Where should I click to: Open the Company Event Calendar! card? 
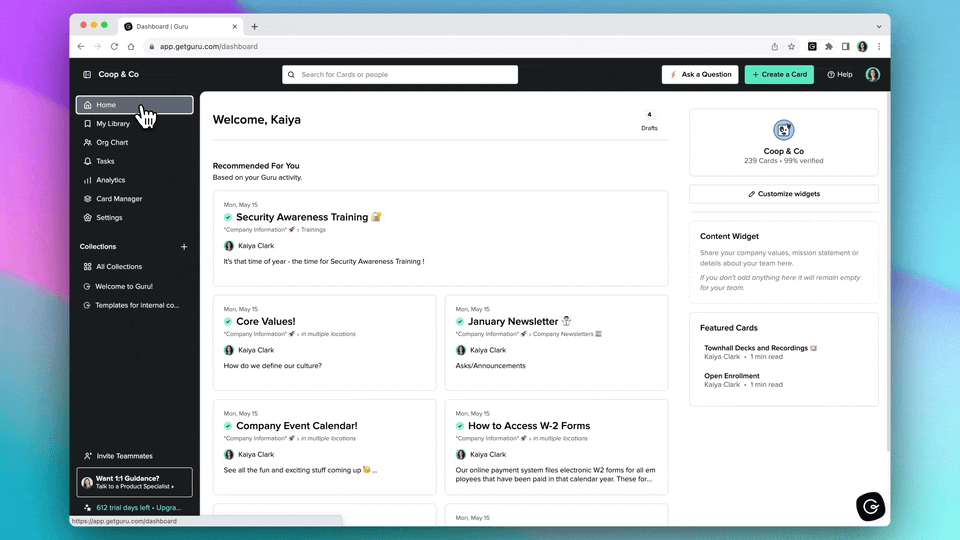[x=324, y=447]
